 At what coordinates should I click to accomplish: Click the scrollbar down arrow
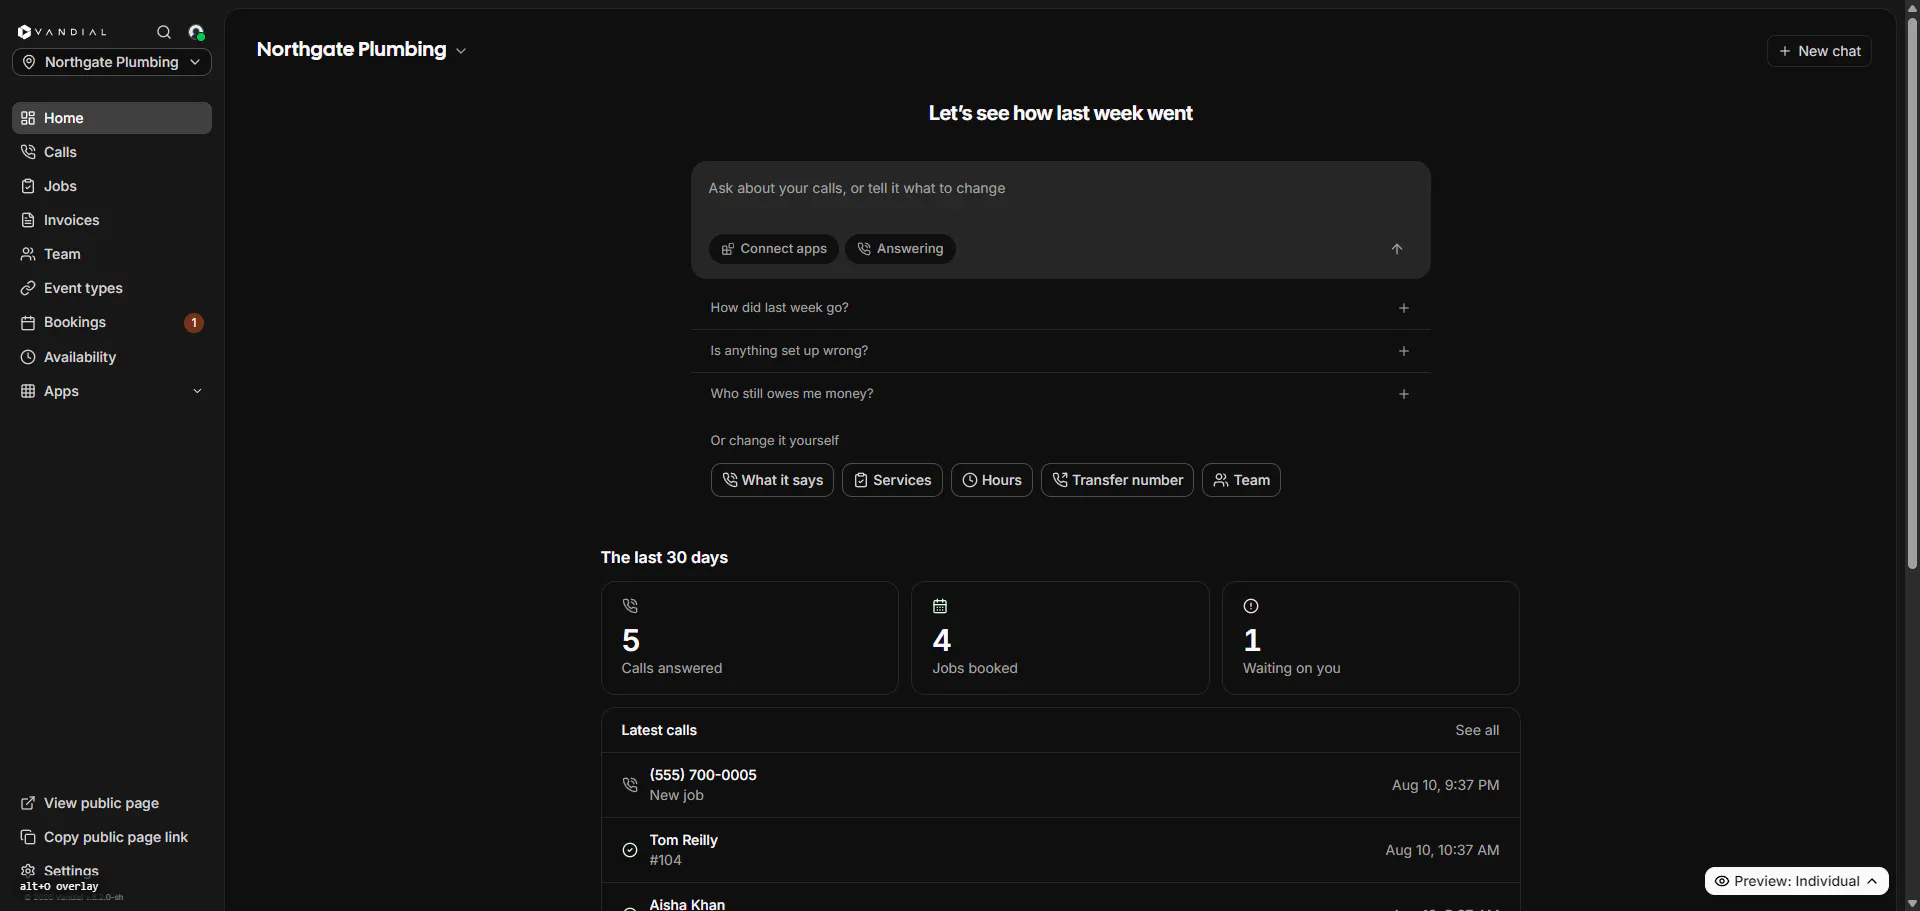[1912, 904]
